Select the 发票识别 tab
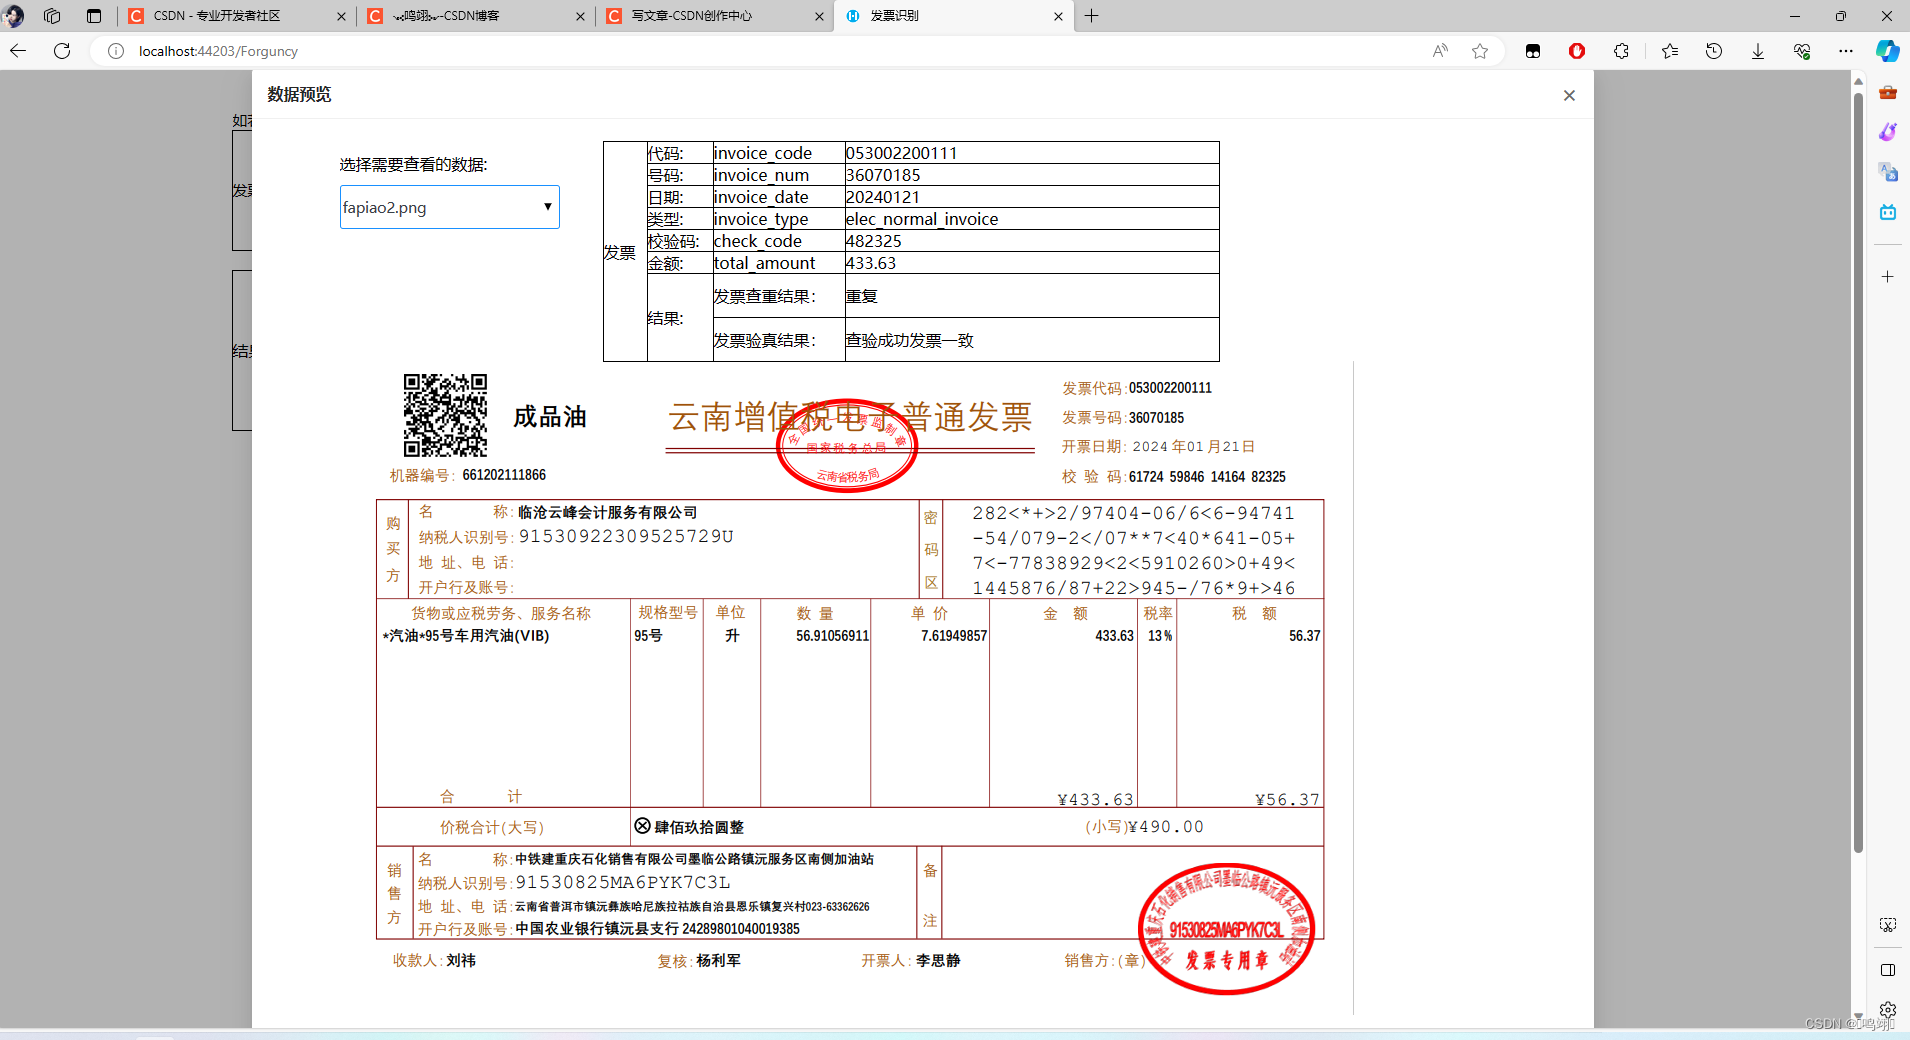 click(953, 16)
